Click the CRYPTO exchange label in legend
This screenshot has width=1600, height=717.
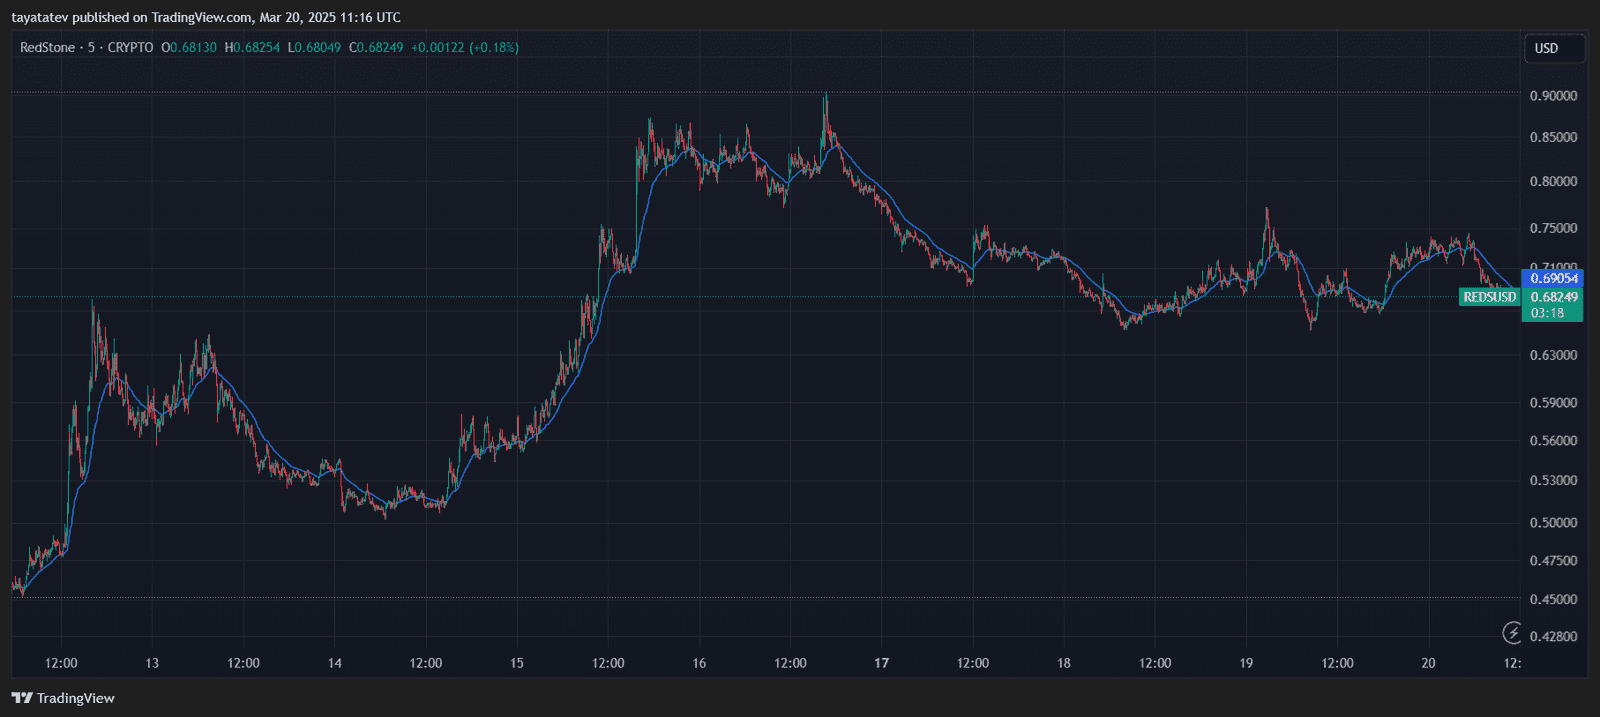click(x=130, y=47)
